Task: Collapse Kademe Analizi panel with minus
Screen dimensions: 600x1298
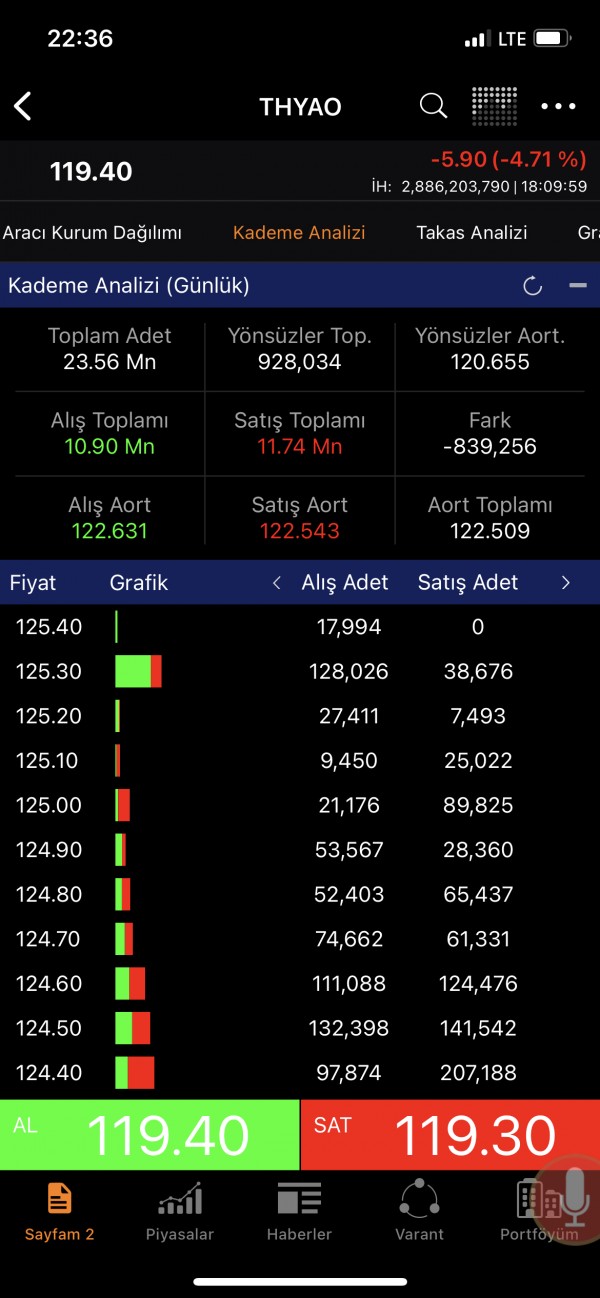Action: coord(578,286)
